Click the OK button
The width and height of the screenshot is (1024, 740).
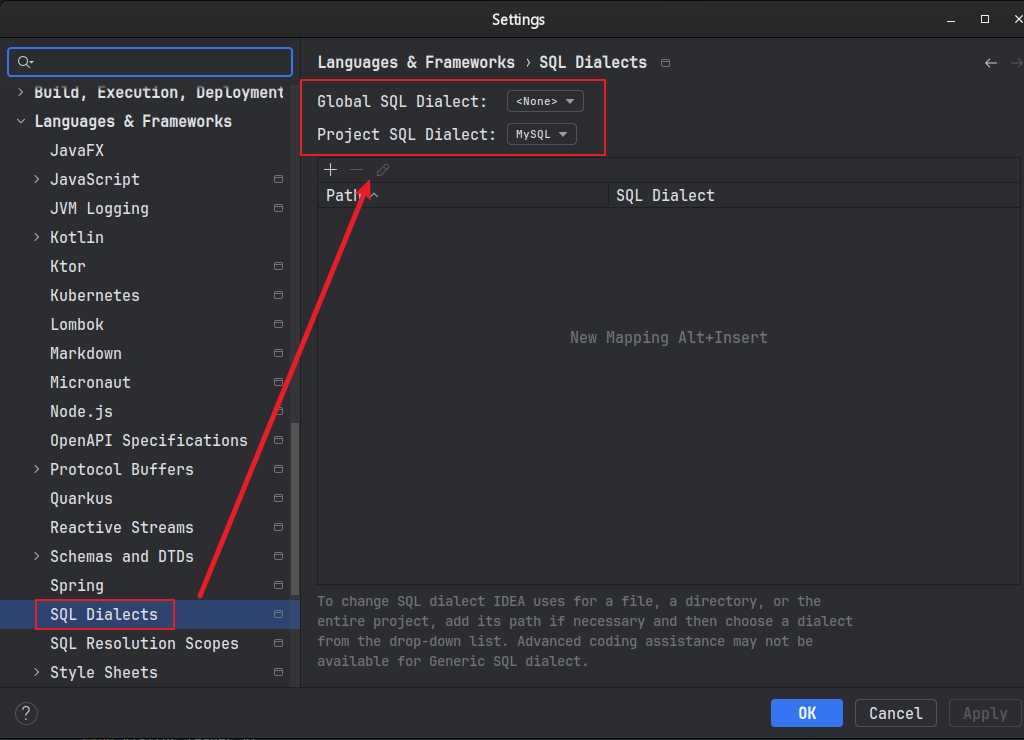coord(807,713)
